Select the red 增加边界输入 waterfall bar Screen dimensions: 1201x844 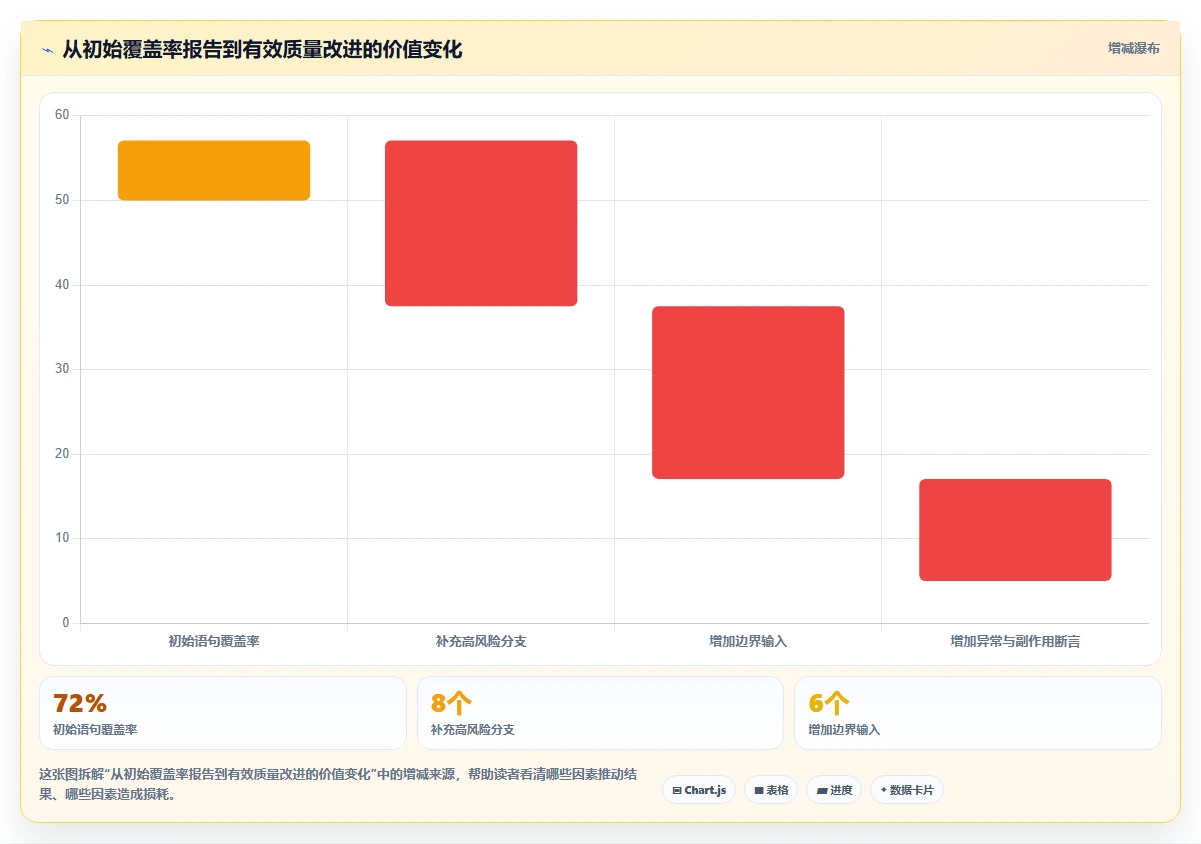click(748, 392)
